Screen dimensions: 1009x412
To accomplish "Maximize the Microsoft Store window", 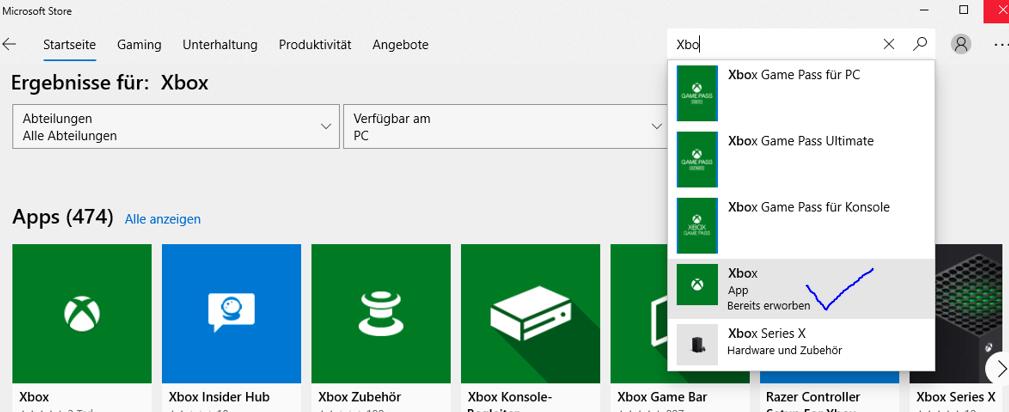I will (x=963, y=10).
